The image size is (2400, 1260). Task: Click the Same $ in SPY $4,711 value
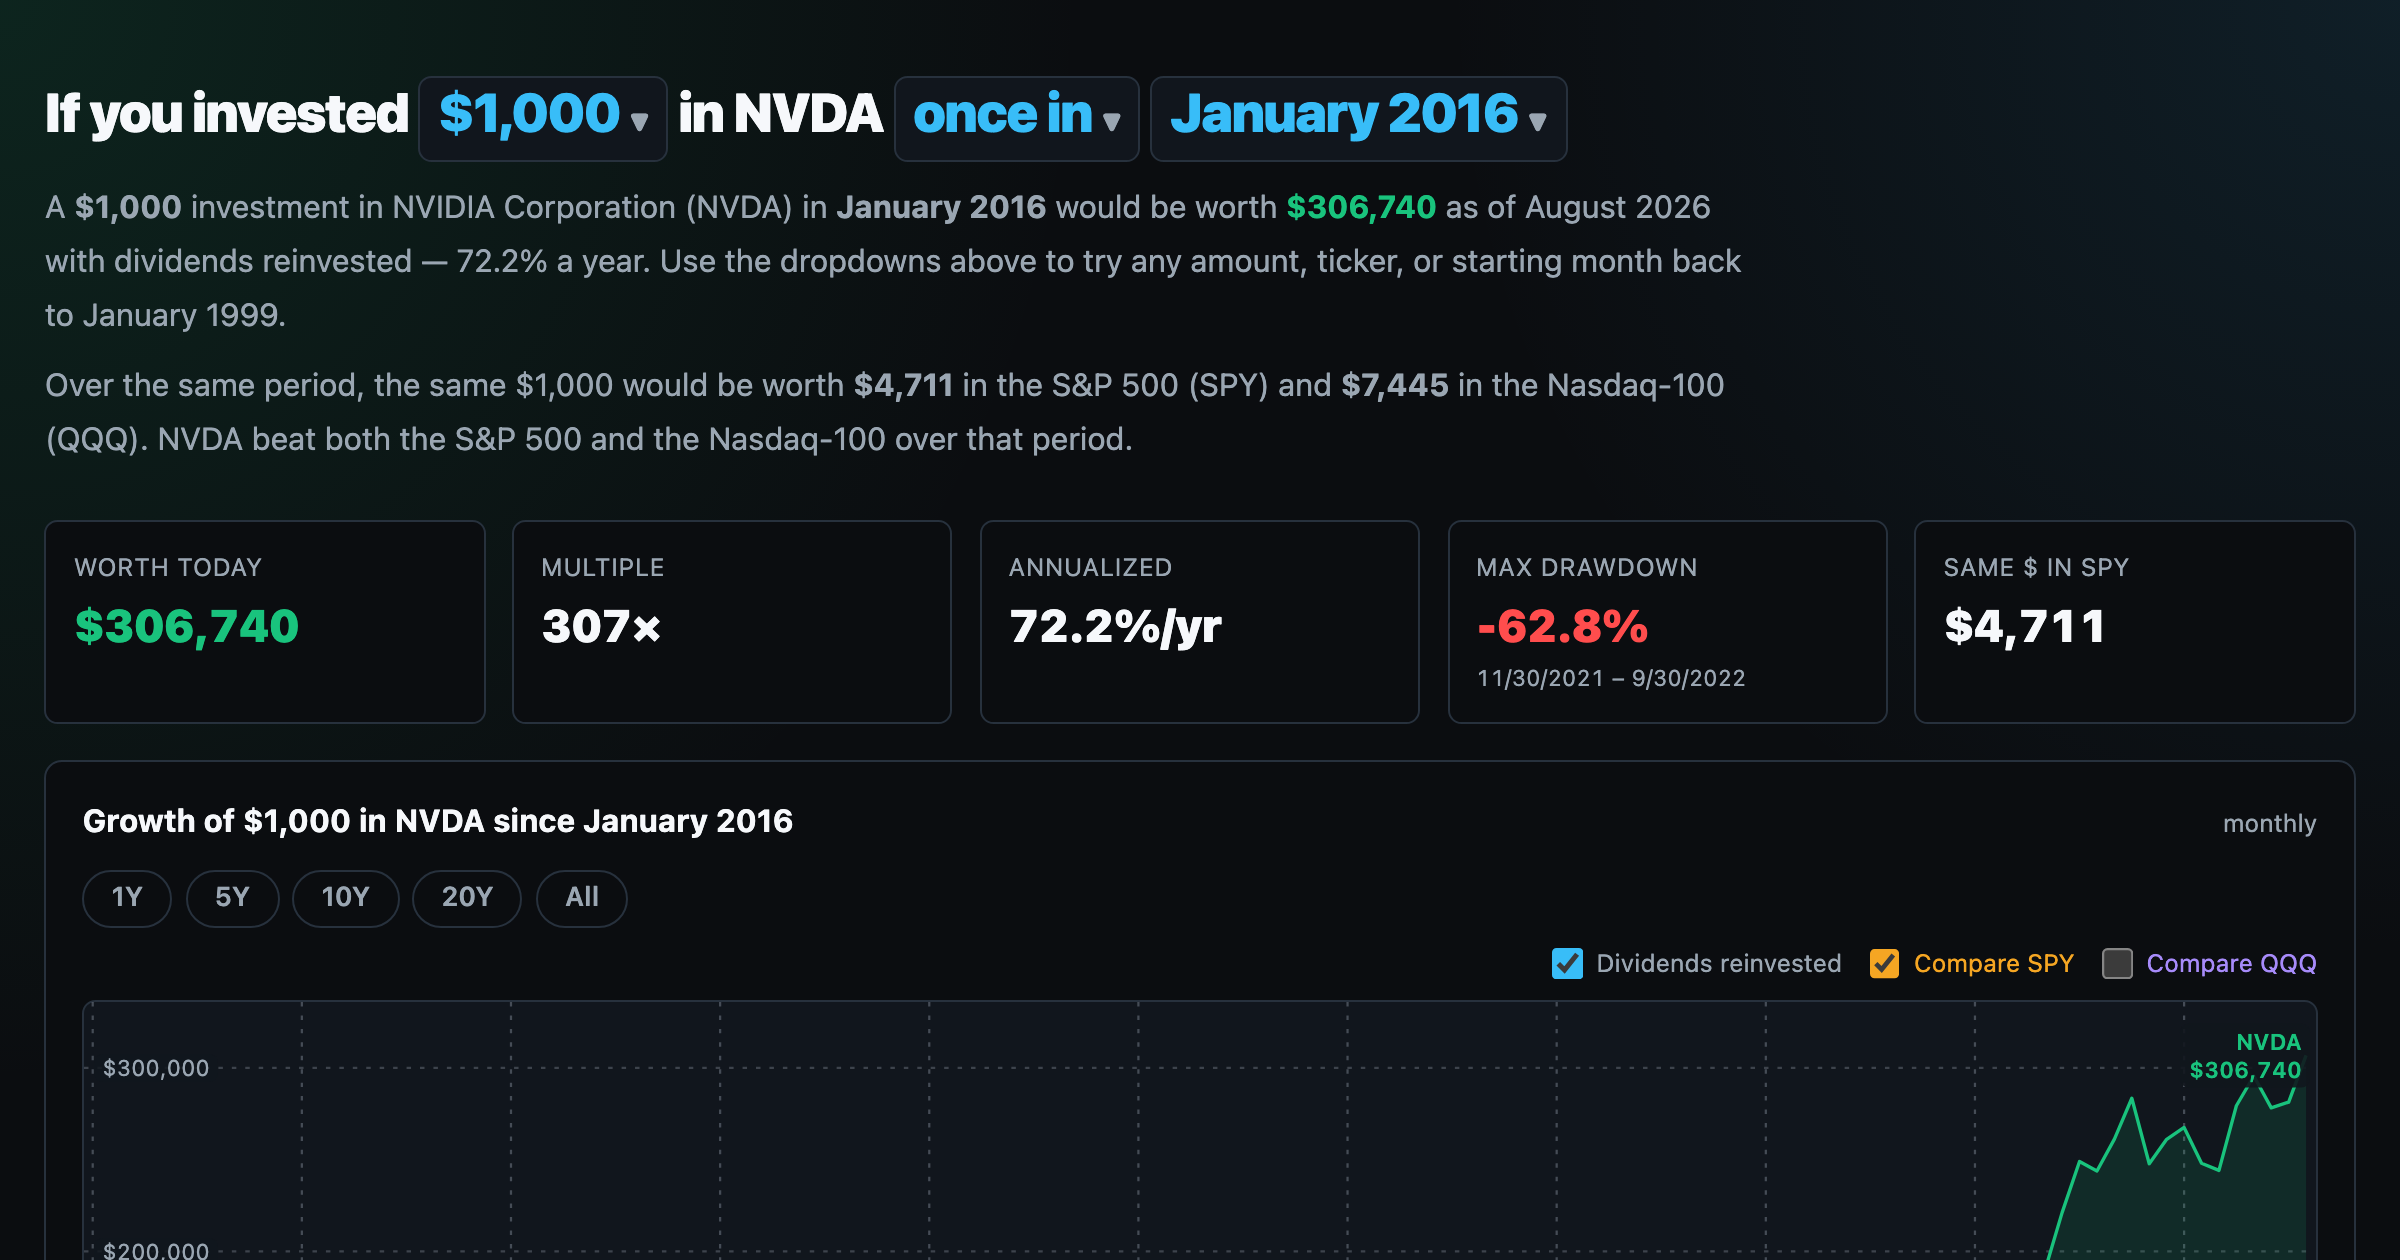[2025, 627]
